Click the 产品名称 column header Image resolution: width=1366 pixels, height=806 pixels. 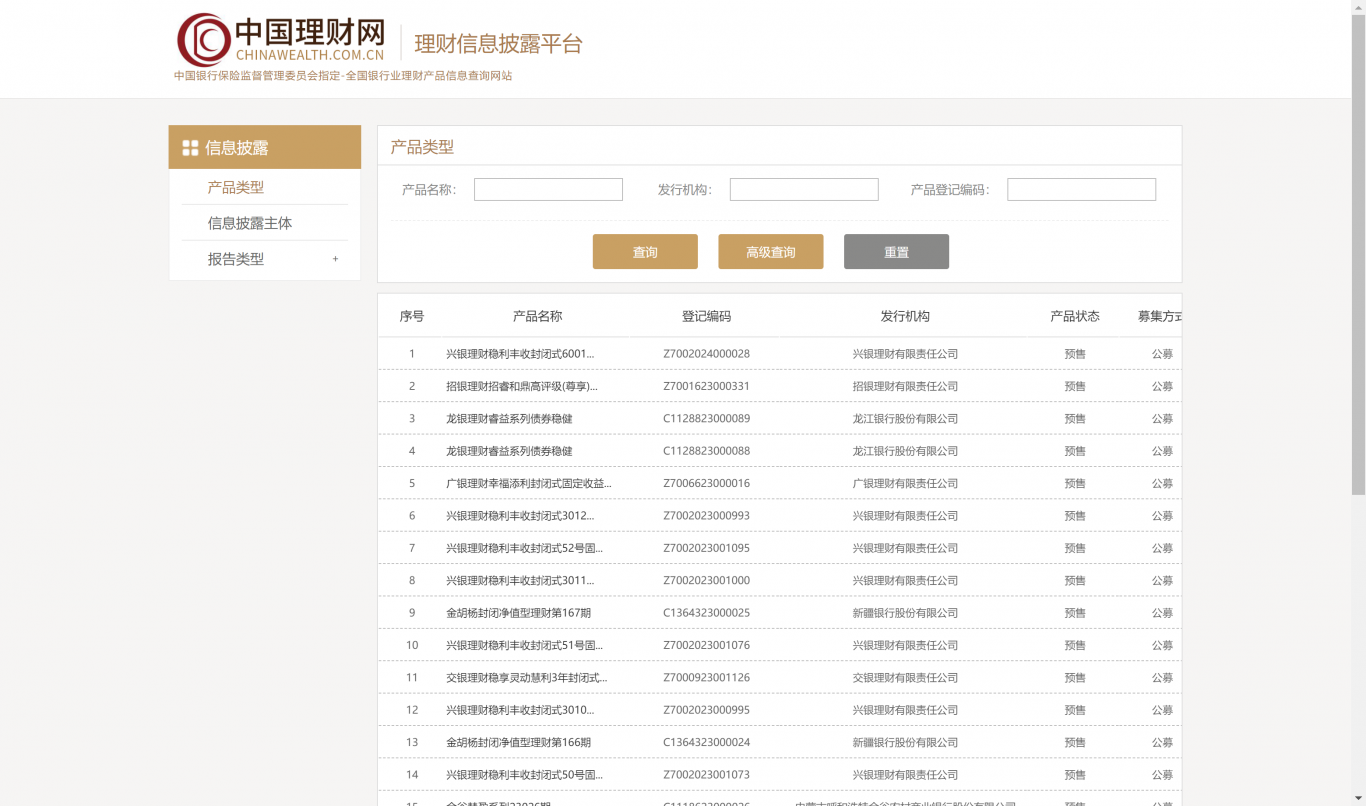click(538, 316)
